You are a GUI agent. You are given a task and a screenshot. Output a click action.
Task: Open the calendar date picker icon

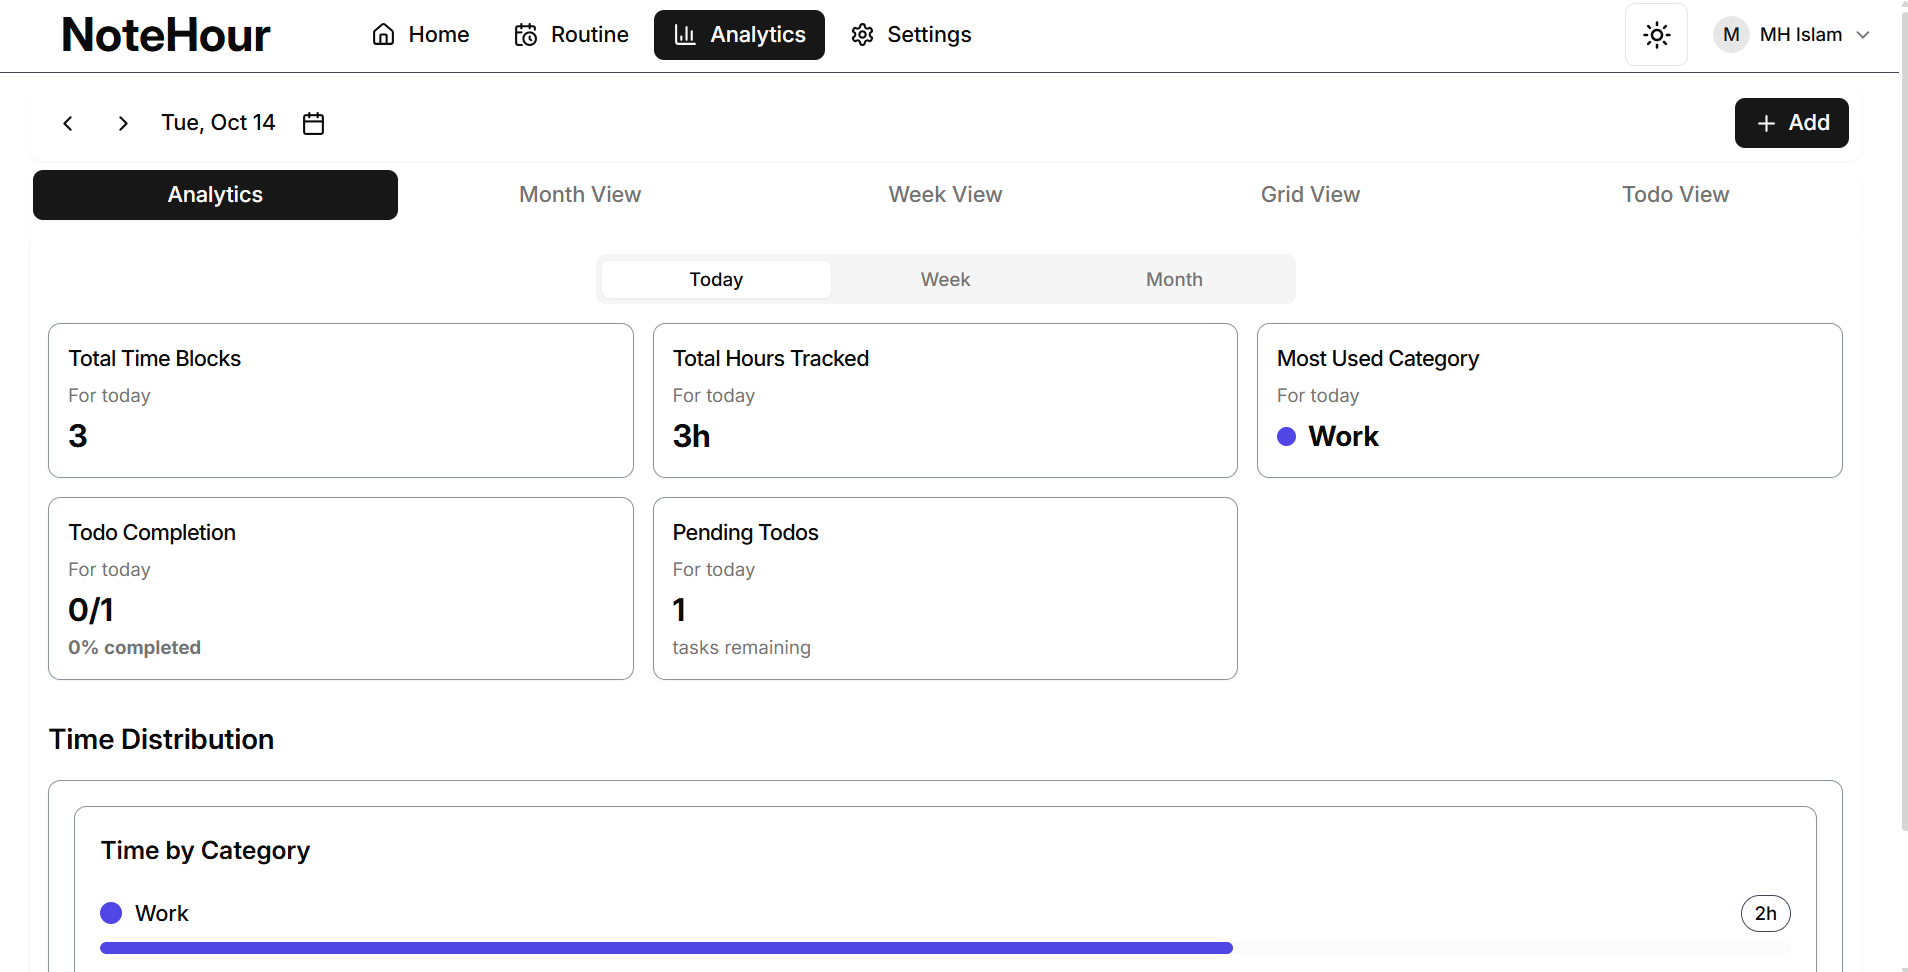tap(314, 123)
